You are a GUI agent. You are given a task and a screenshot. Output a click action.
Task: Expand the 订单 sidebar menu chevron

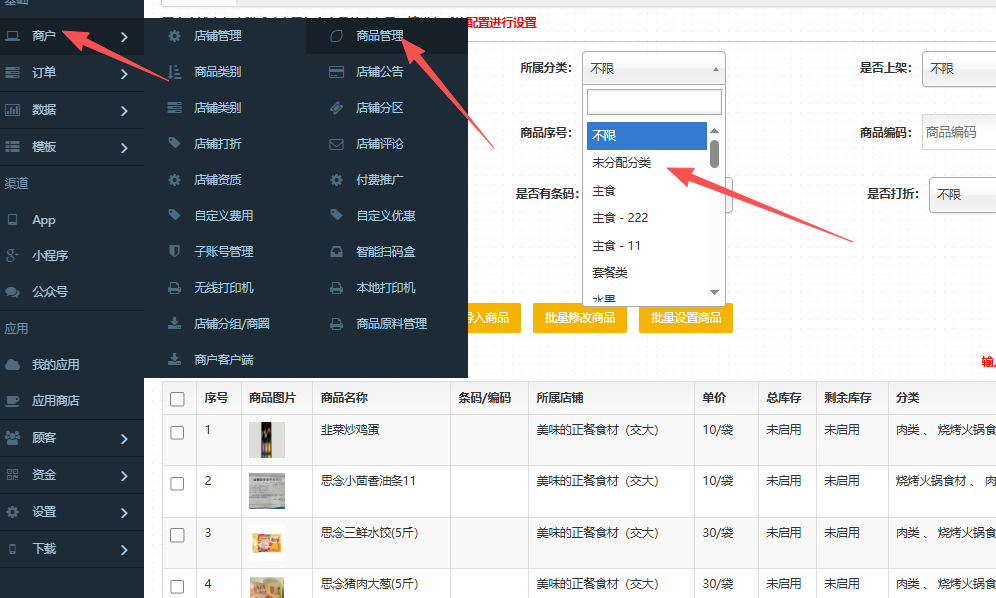pyautogui.click(x=124, y=74)
